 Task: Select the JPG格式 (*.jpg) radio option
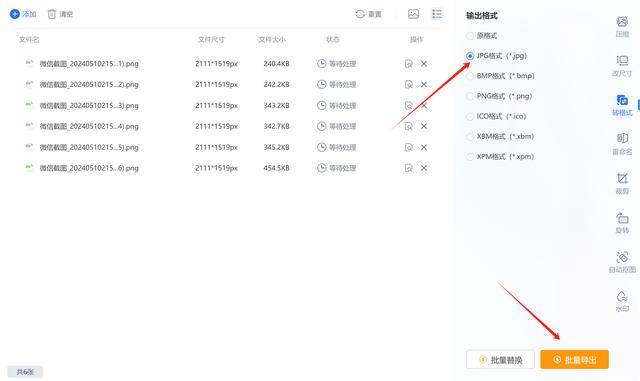[496, 56]
